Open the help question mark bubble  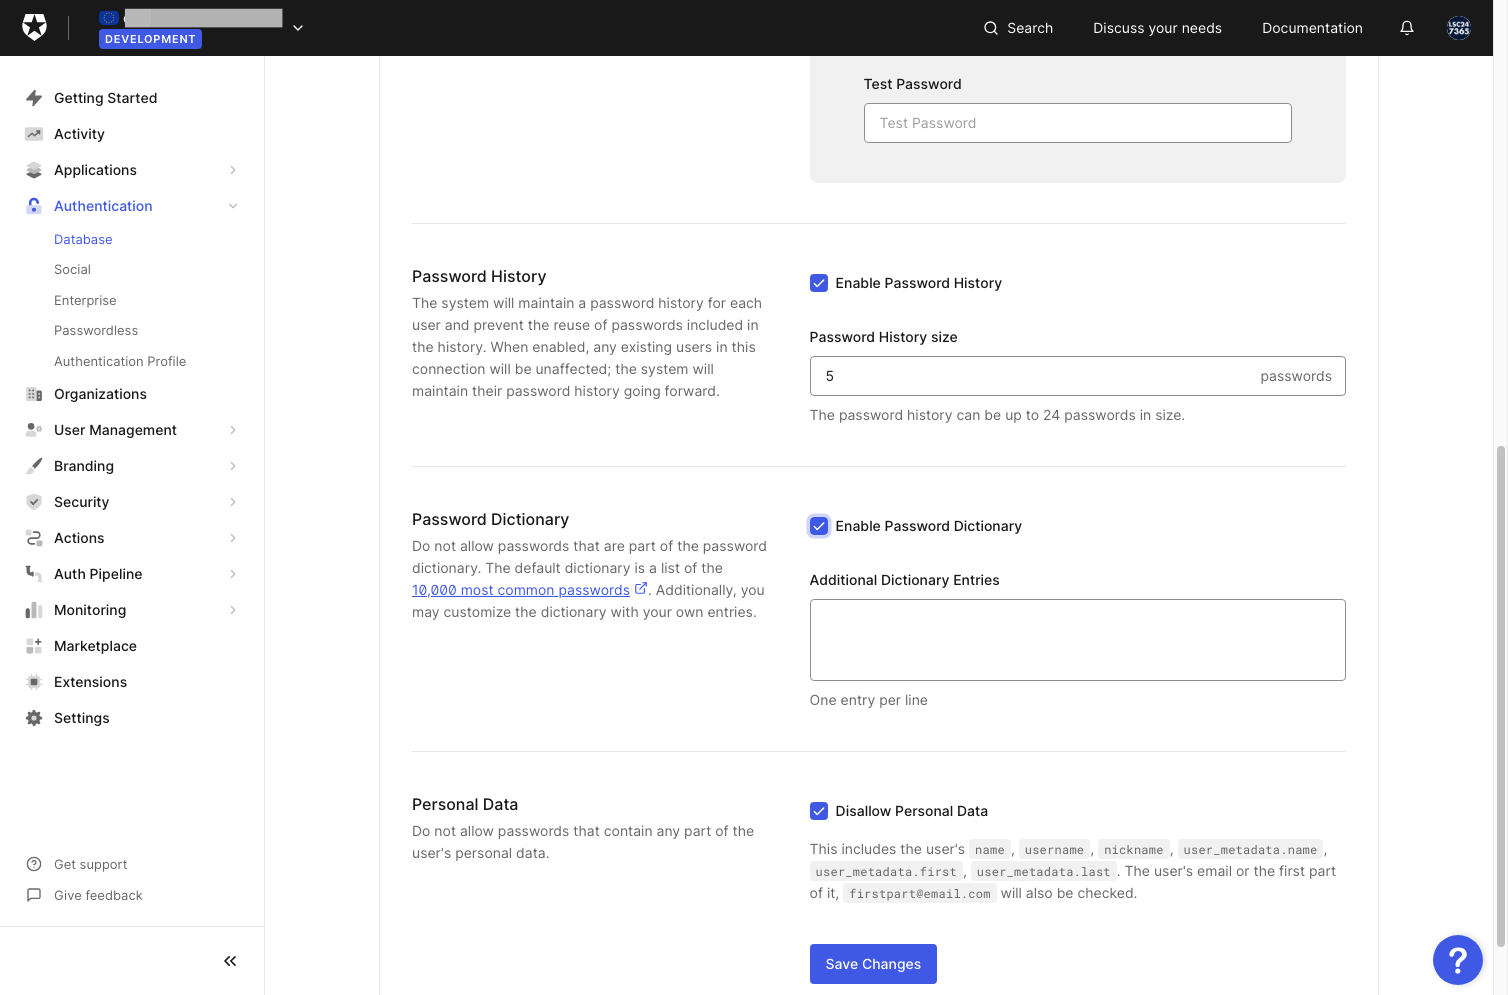1458,960
